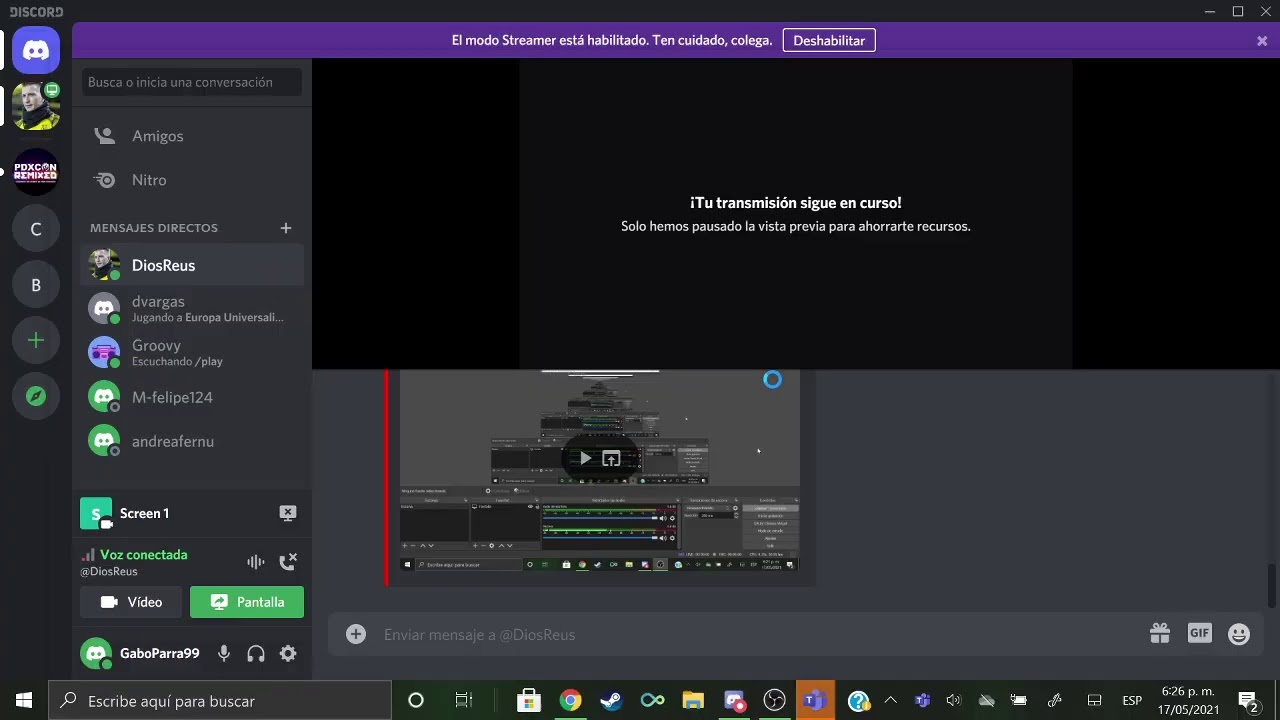Click the Pantalla screen share button

click(247, 602)
